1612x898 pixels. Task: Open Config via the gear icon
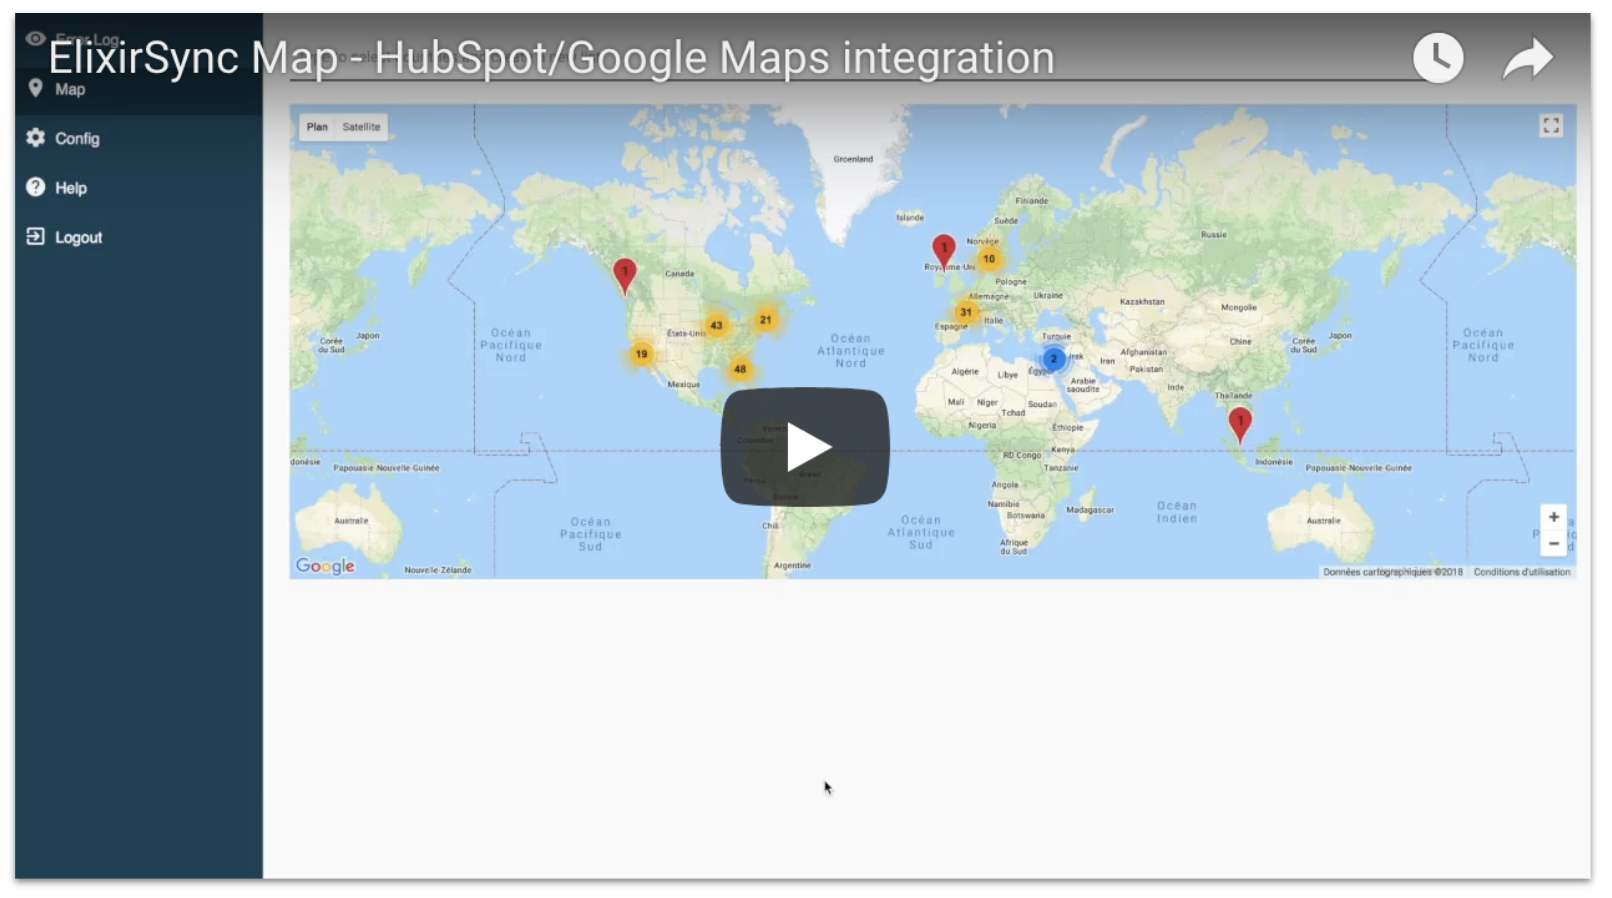36,138
